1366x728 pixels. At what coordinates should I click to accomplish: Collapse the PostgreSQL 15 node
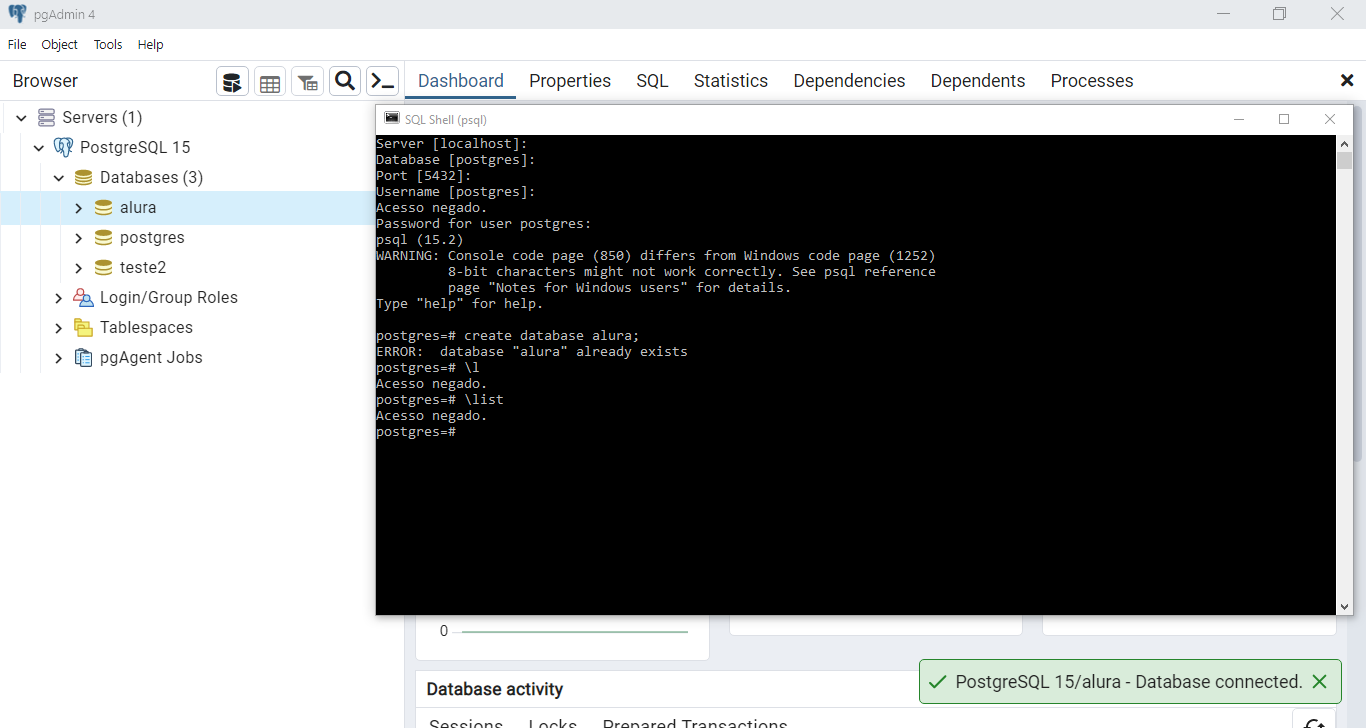click(39, 148)
